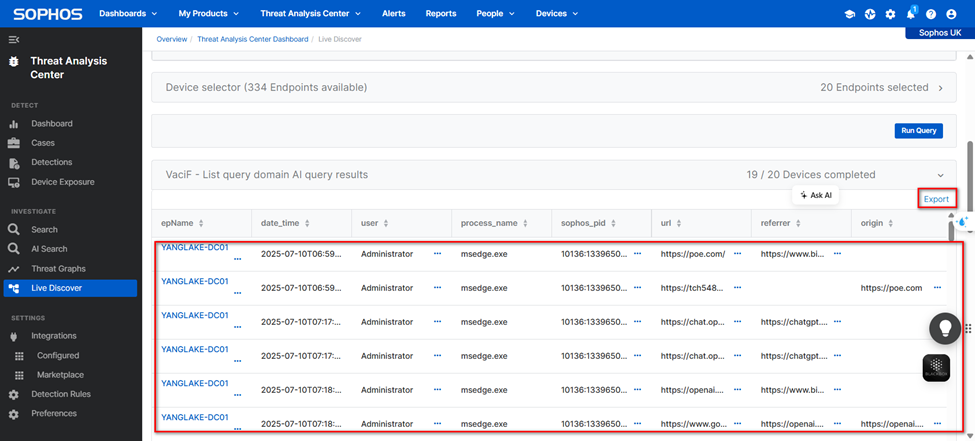Go to Cases in sidebar

point(44,143)
